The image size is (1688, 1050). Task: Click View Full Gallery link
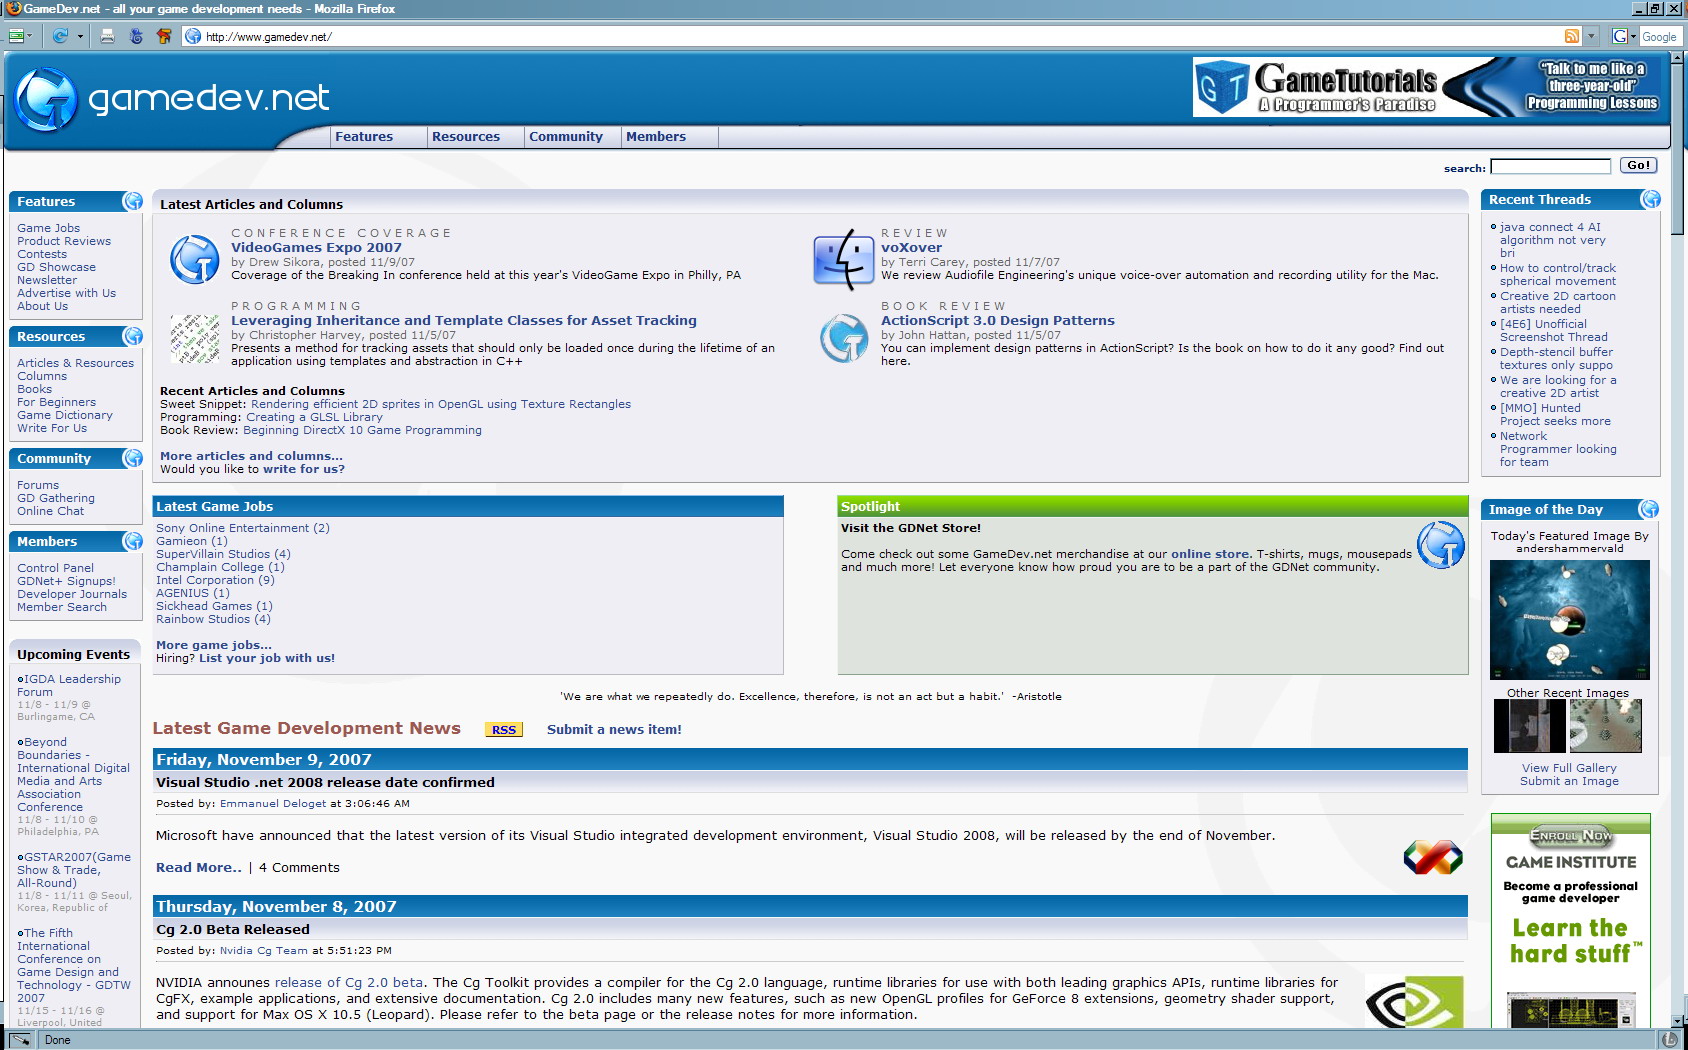(1569, 768)
